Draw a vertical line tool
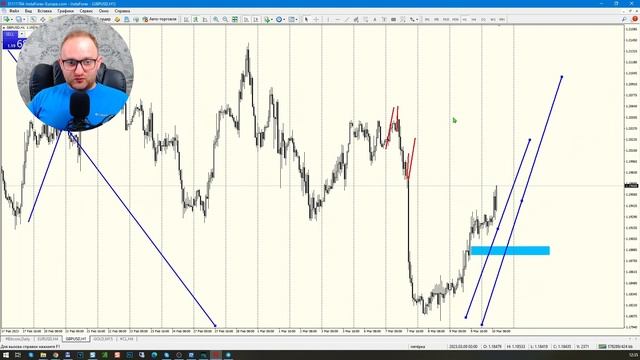The image size is (640, 360). coord(328,19)
